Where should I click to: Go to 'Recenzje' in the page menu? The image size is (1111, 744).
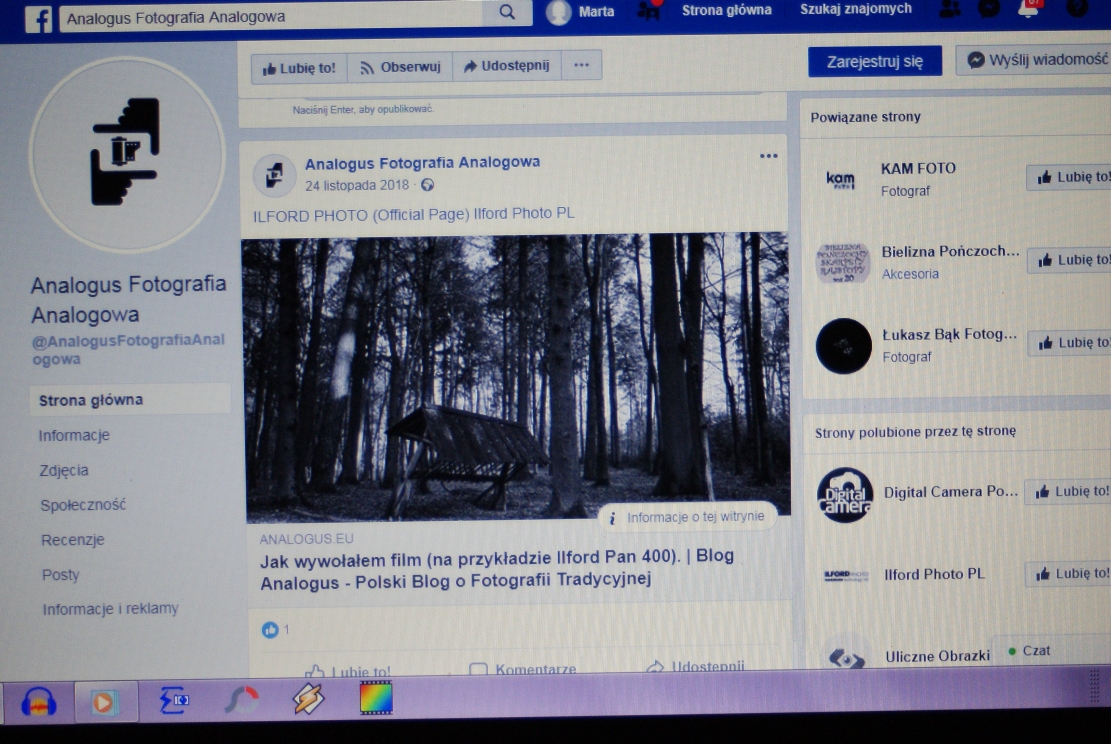coord(72,540)
